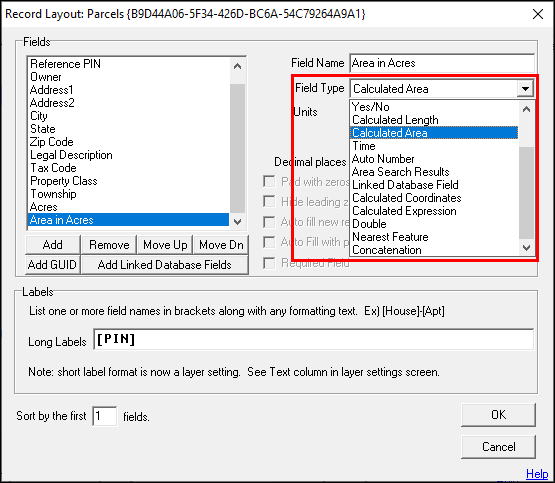Open the Field Type dropdown arrow

[525, 88]
